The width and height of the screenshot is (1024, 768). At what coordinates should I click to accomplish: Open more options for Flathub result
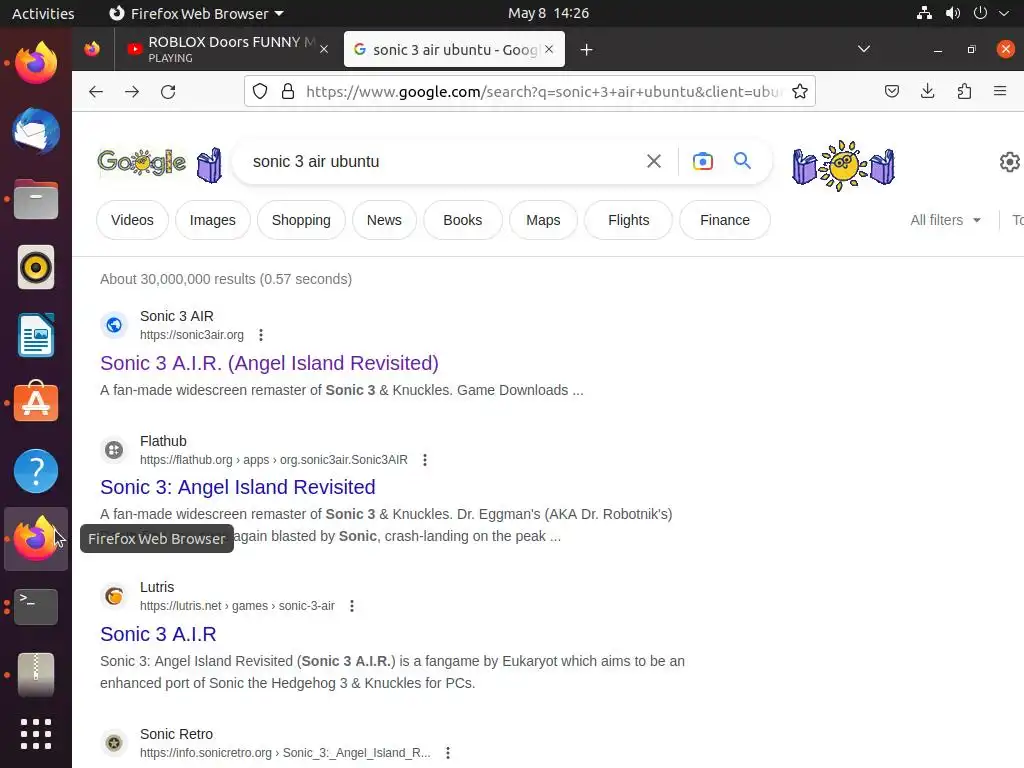click(x=425, y=460)
